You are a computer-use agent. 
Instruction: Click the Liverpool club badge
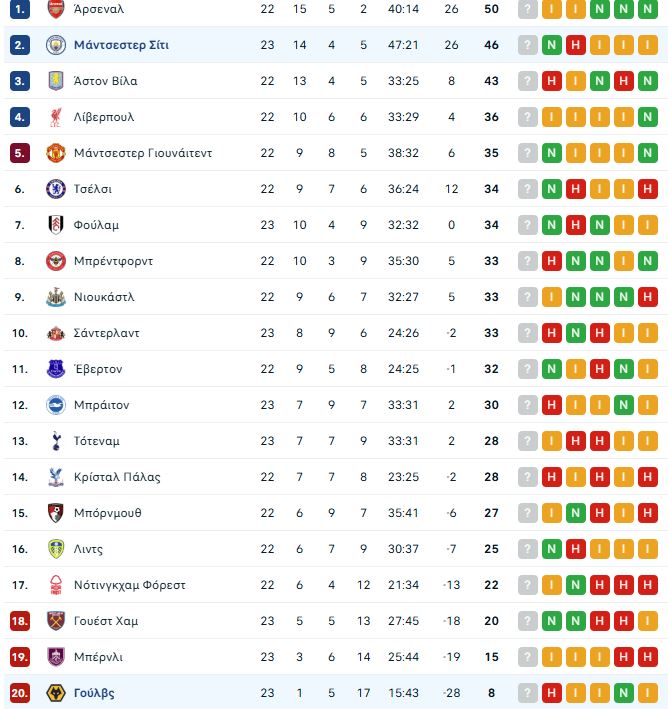pyautogui.click(x=56, y=117)
